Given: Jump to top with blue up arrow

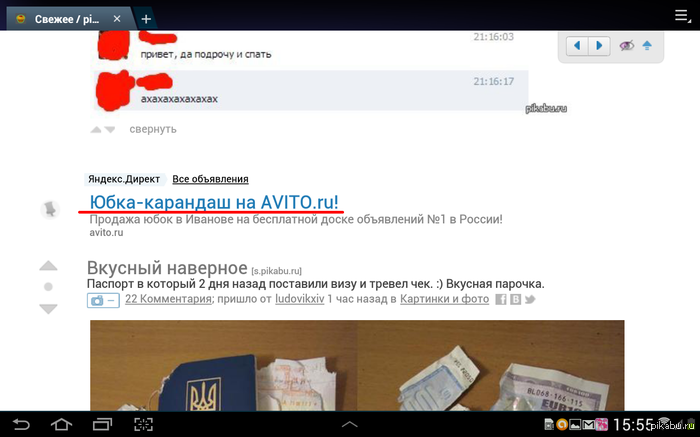Looking at the screenshot, I should 647,46.
